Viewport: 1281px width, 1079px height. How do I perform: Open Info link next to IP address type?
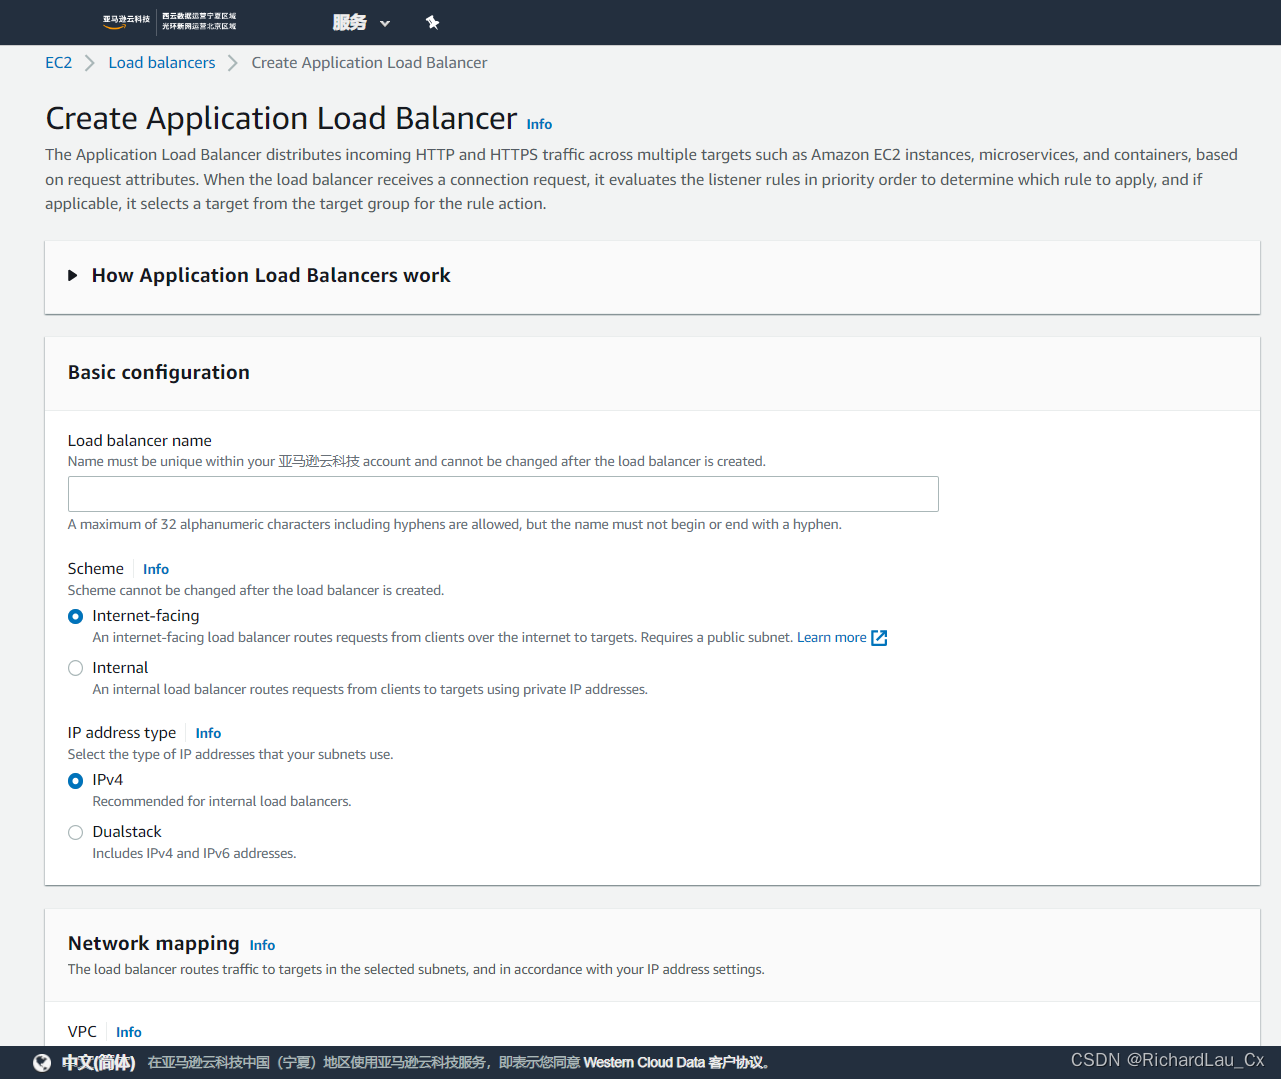[x=208, y=733]
